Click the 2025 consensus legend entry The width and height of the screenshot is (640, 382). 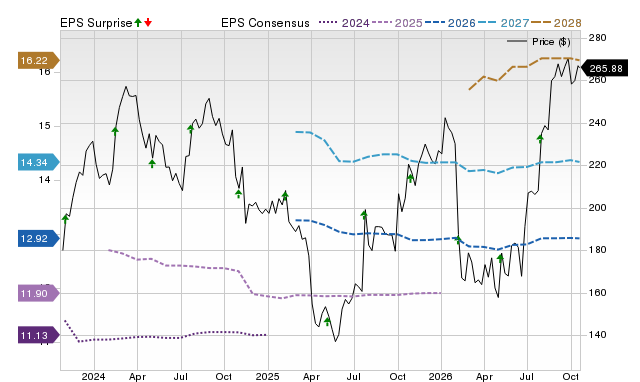click(397, 23)
